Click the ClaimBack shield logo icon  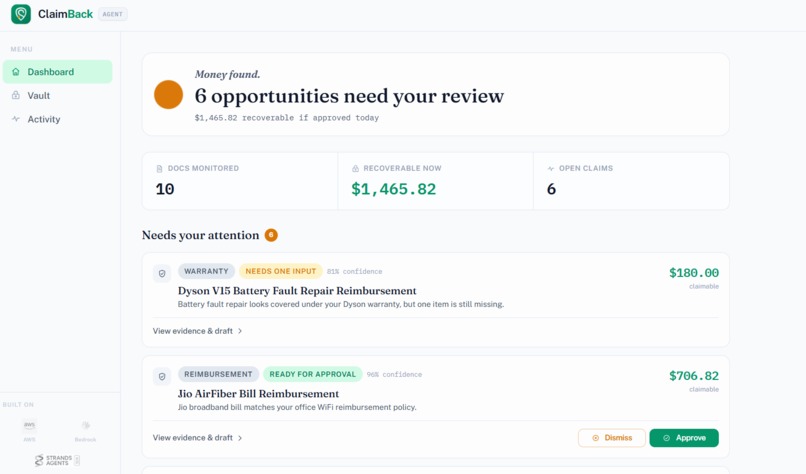coord(21,14)
